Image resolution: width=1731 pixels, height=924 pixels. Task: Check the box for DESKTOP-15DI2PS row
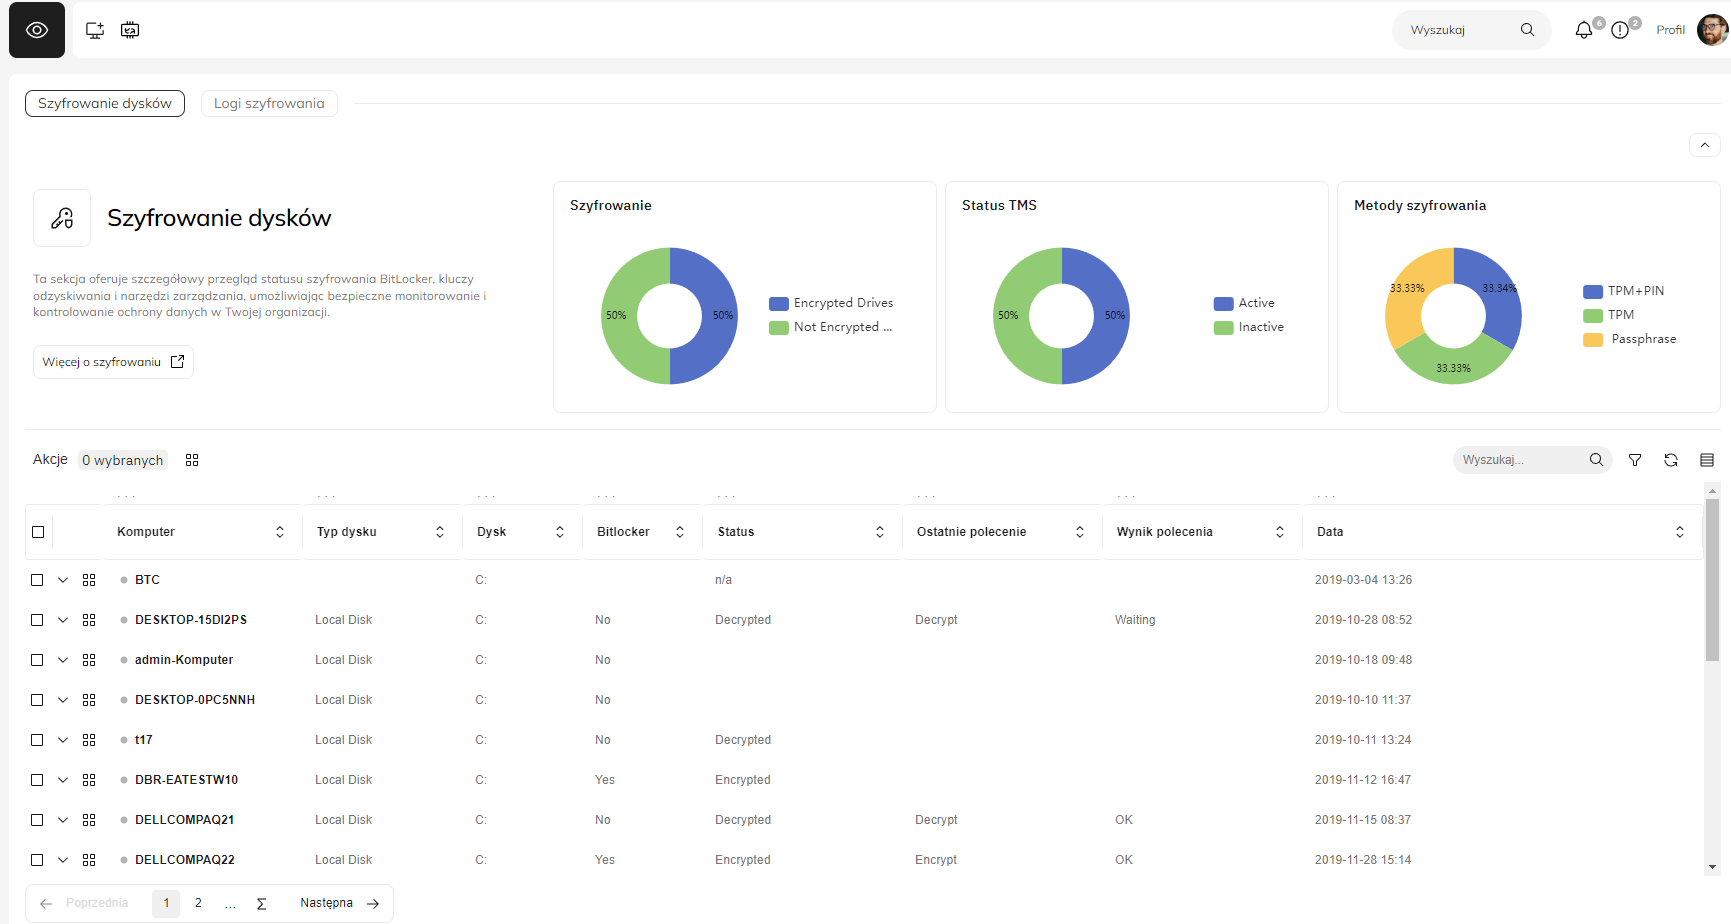[37, 620]
